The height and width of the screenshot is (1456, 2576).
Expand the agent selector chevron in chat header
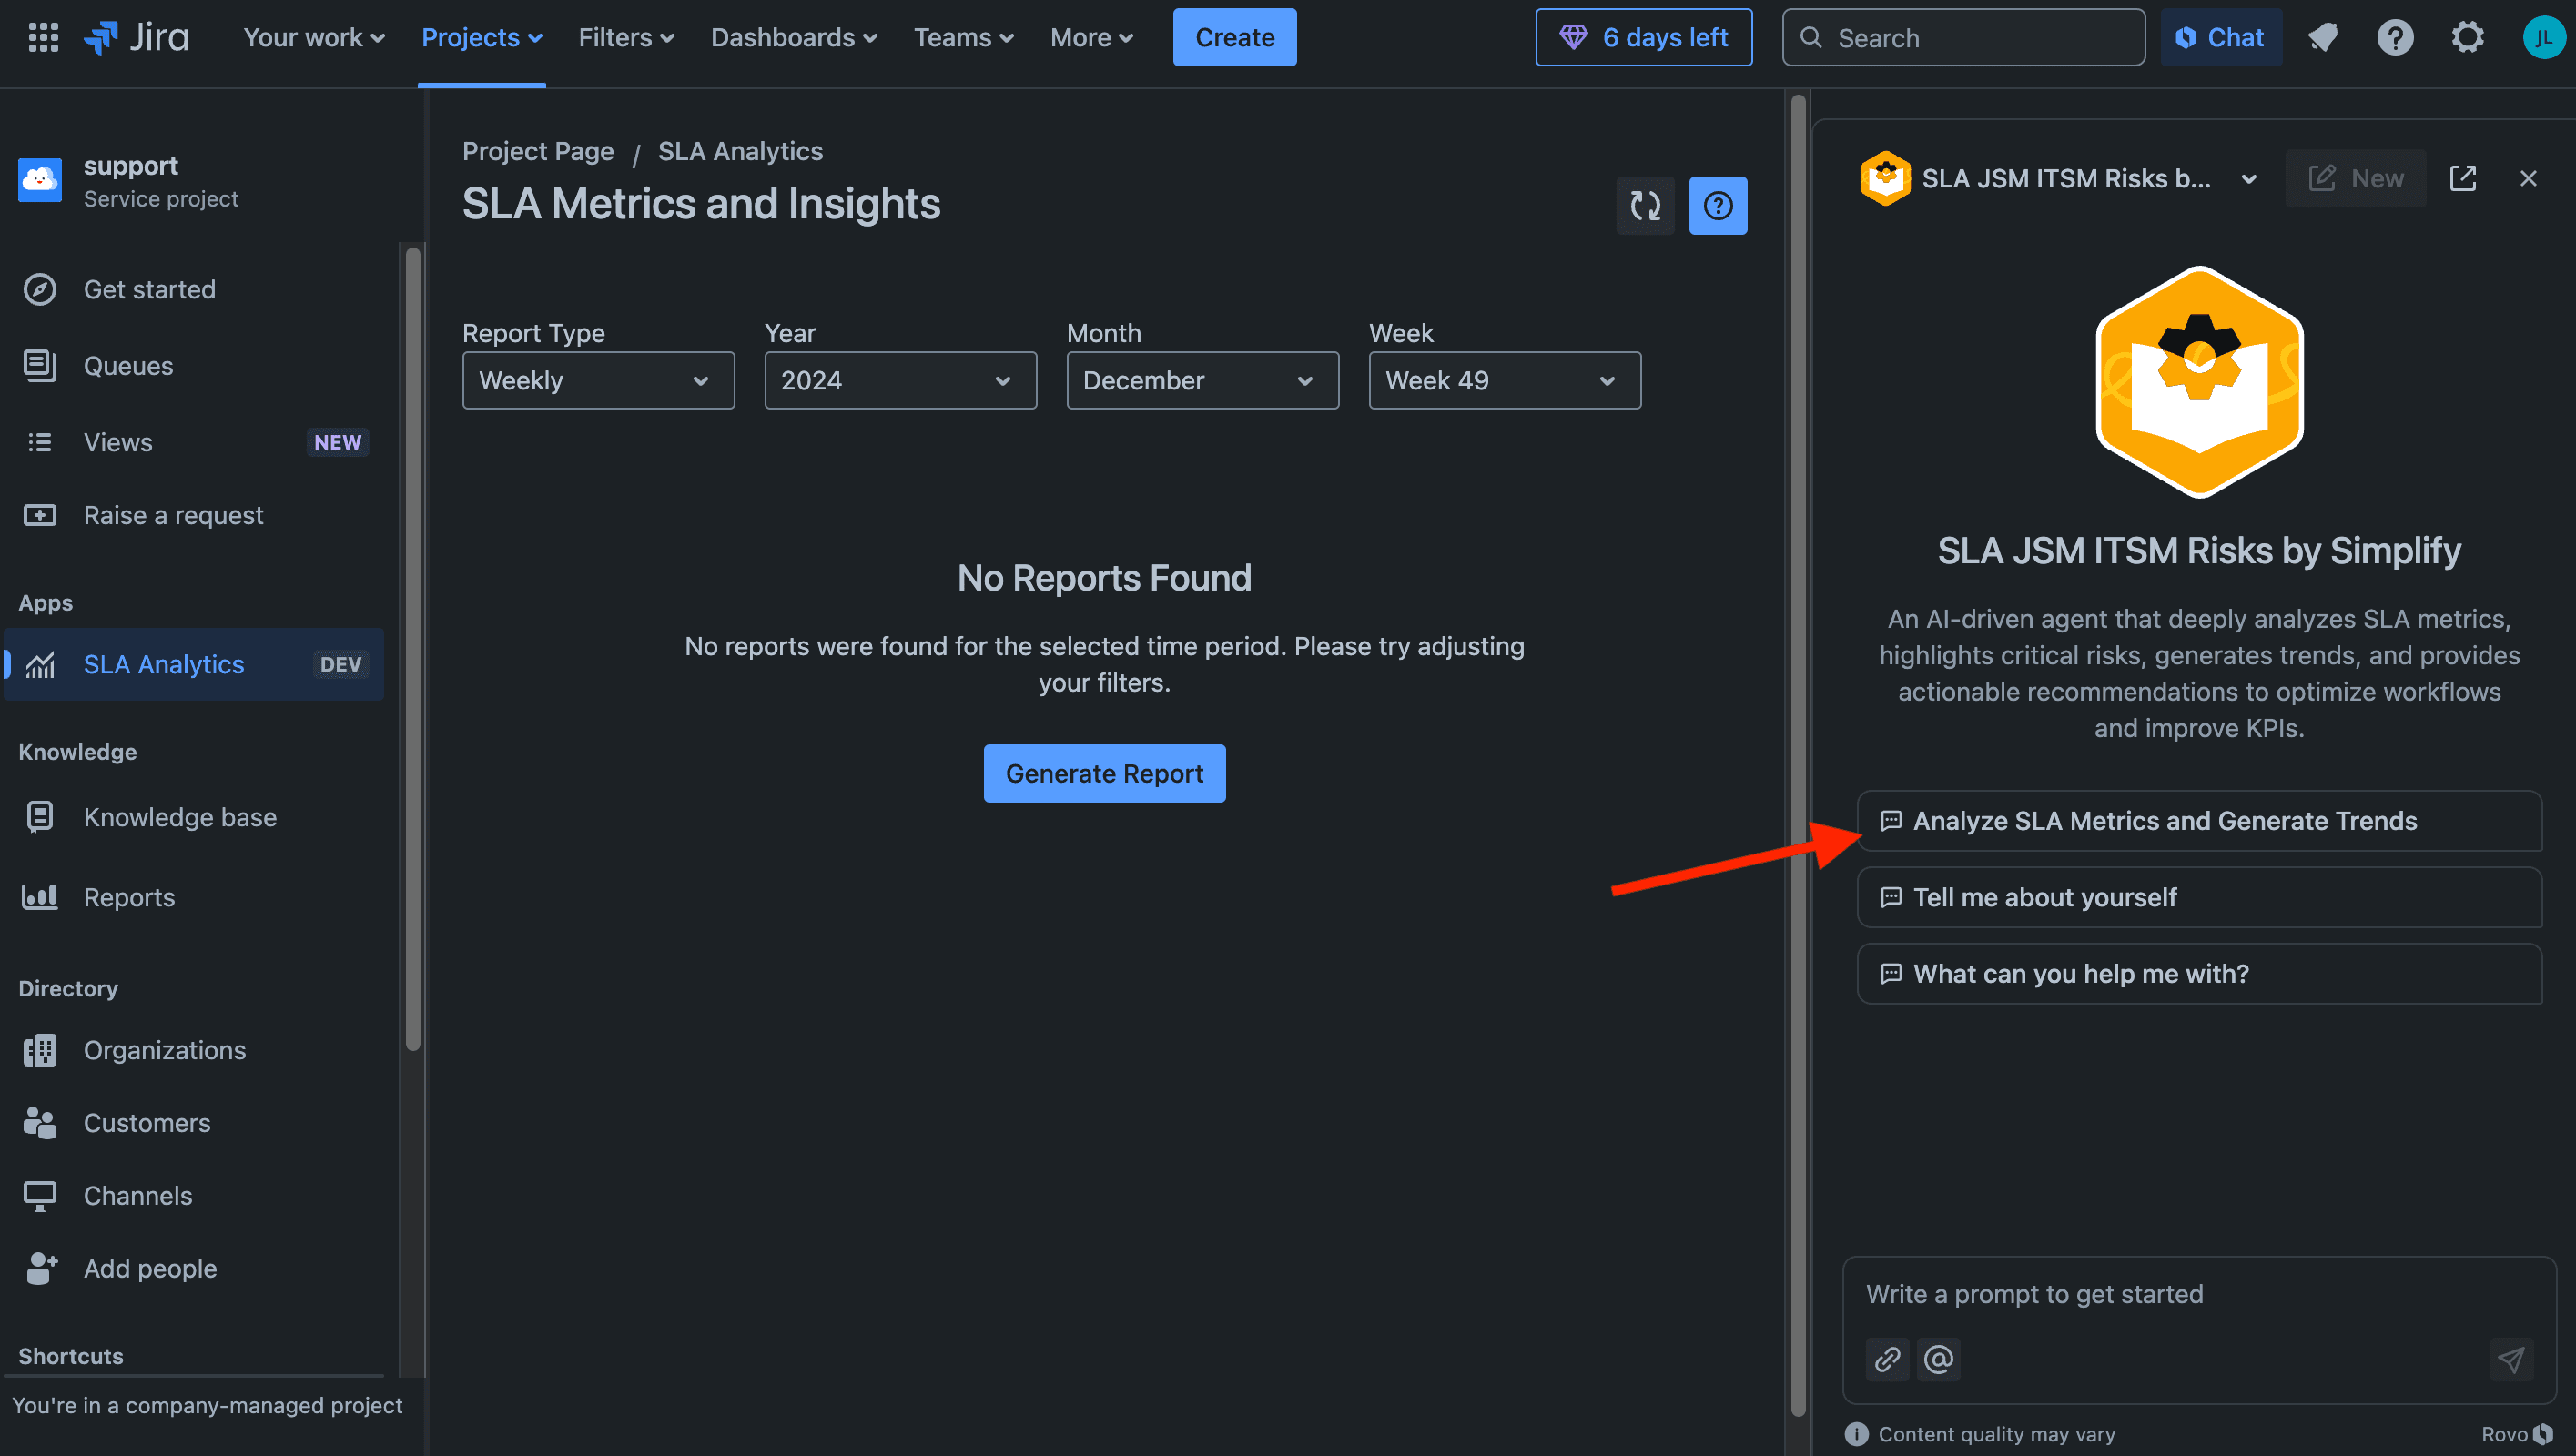(x=2248, y=180)
